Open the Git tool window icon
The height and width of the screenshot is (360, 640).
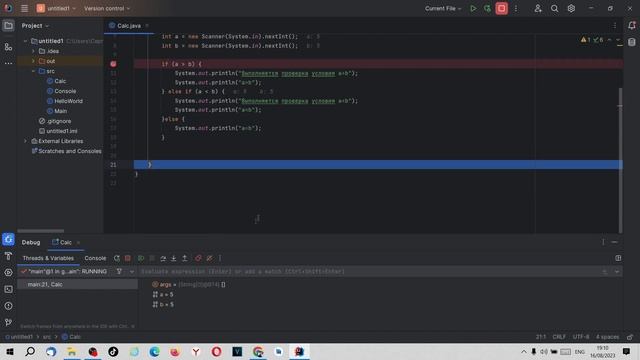click(x=8, y=322)
